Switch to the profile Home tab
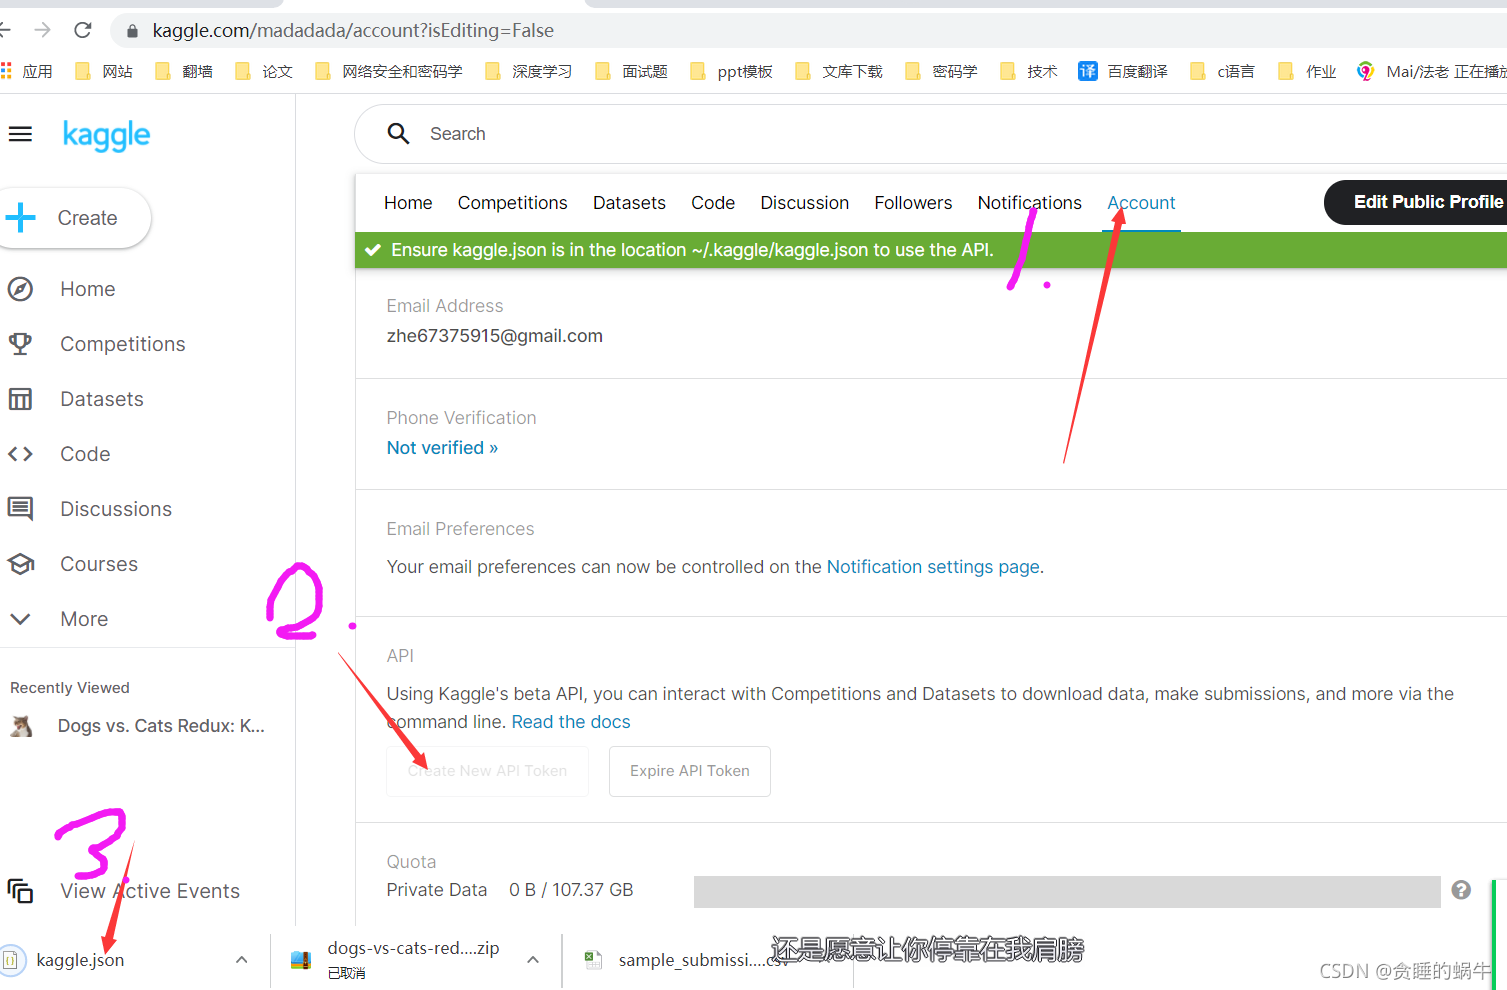This screenshot has height=990, width=1507. (408, 203)
